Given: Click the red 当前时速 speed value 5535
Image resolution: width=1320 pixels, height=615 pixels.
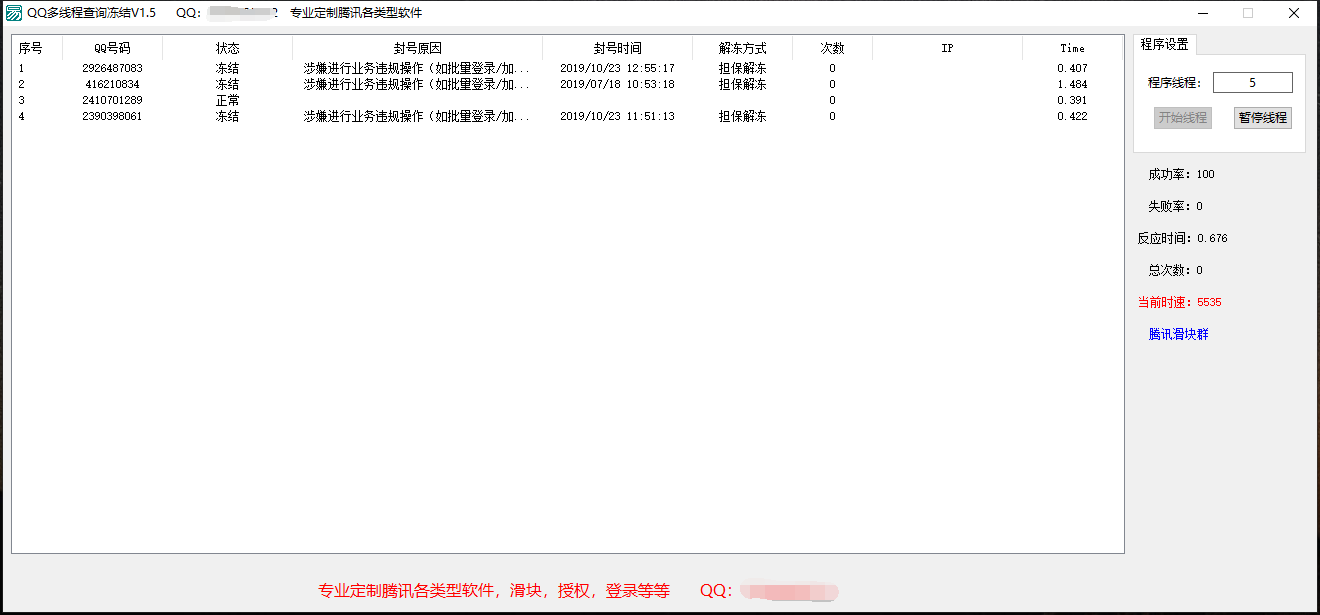Looking at the screenshot, I should 1207,301.
